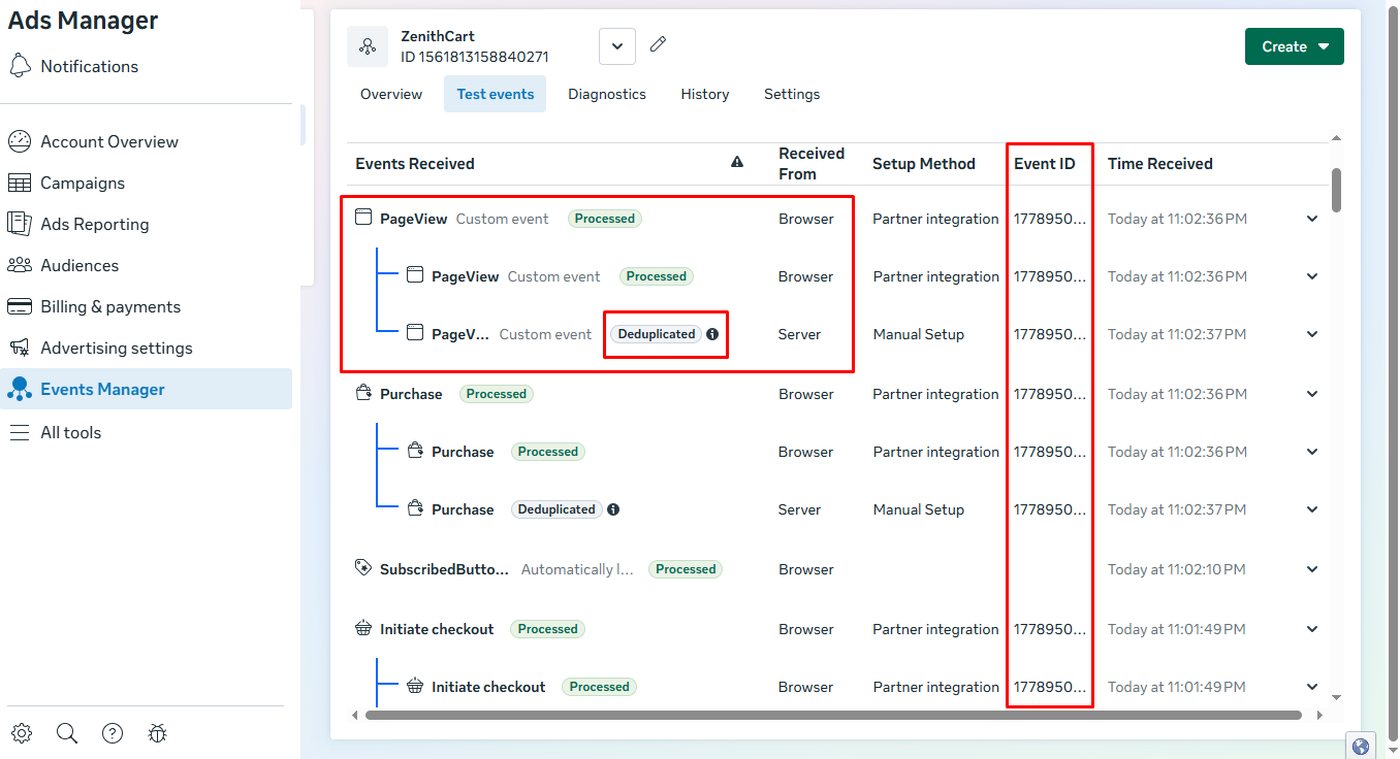Go to Campaigns in sidebar
1400x759 pixels.
(146, 183)
